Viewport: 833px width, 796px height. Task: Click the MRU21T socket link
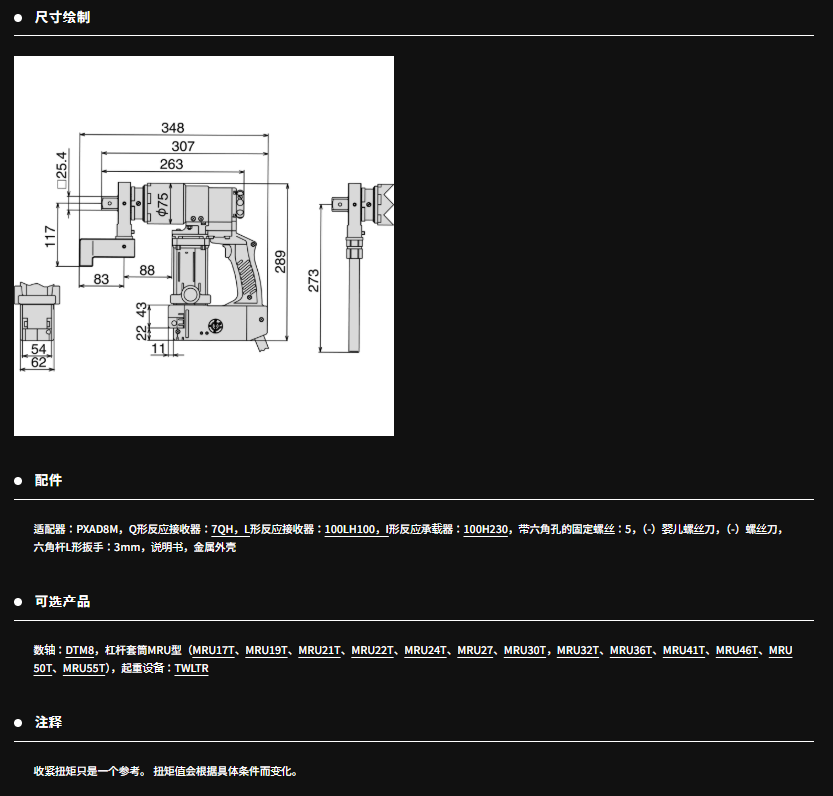pos(319,650)
